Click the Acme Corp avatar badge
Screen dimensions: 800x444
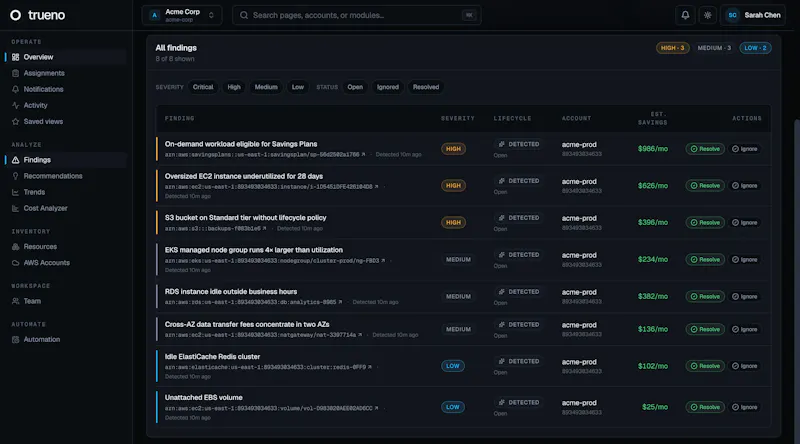(155, 15)
